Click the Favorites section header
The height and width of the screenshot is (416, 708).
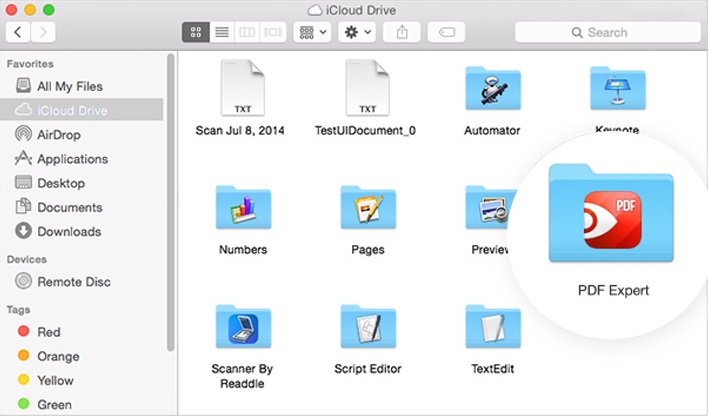[30, 64]
